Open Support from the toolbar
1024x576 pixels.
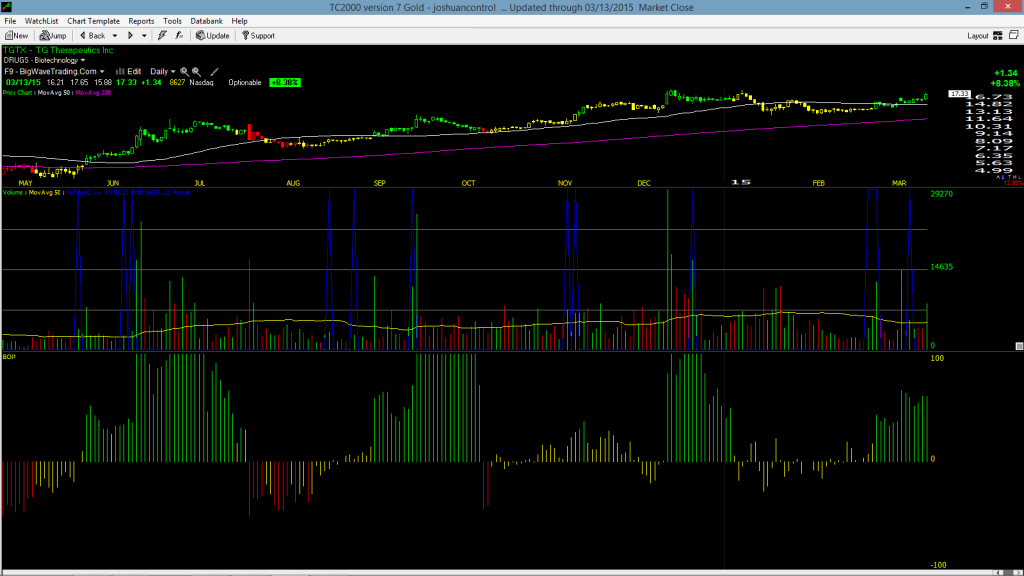point(258,36)
